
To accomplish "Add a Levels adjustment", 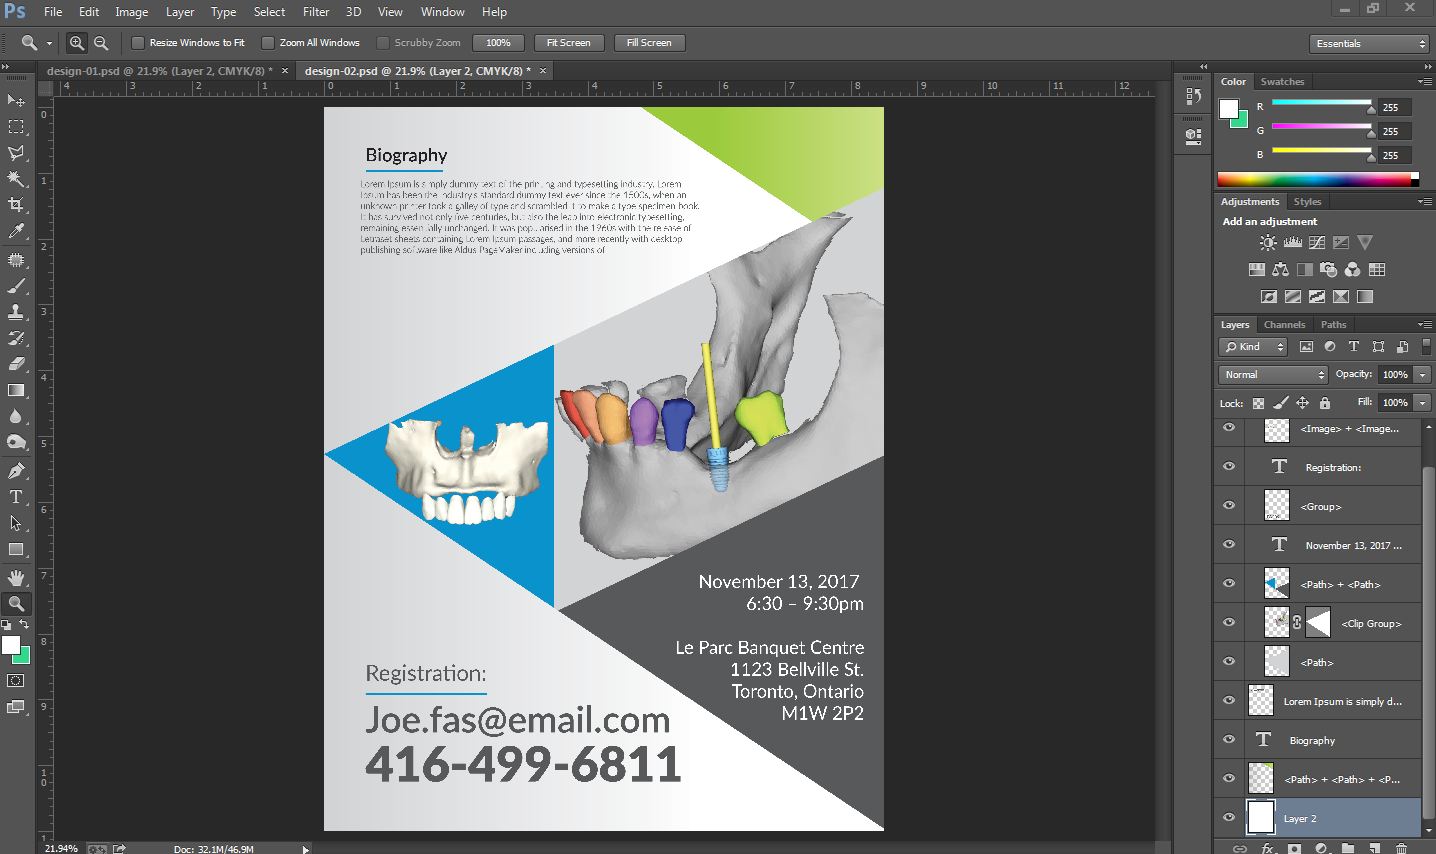I will pyautogui.click(x=1292, y=242).
